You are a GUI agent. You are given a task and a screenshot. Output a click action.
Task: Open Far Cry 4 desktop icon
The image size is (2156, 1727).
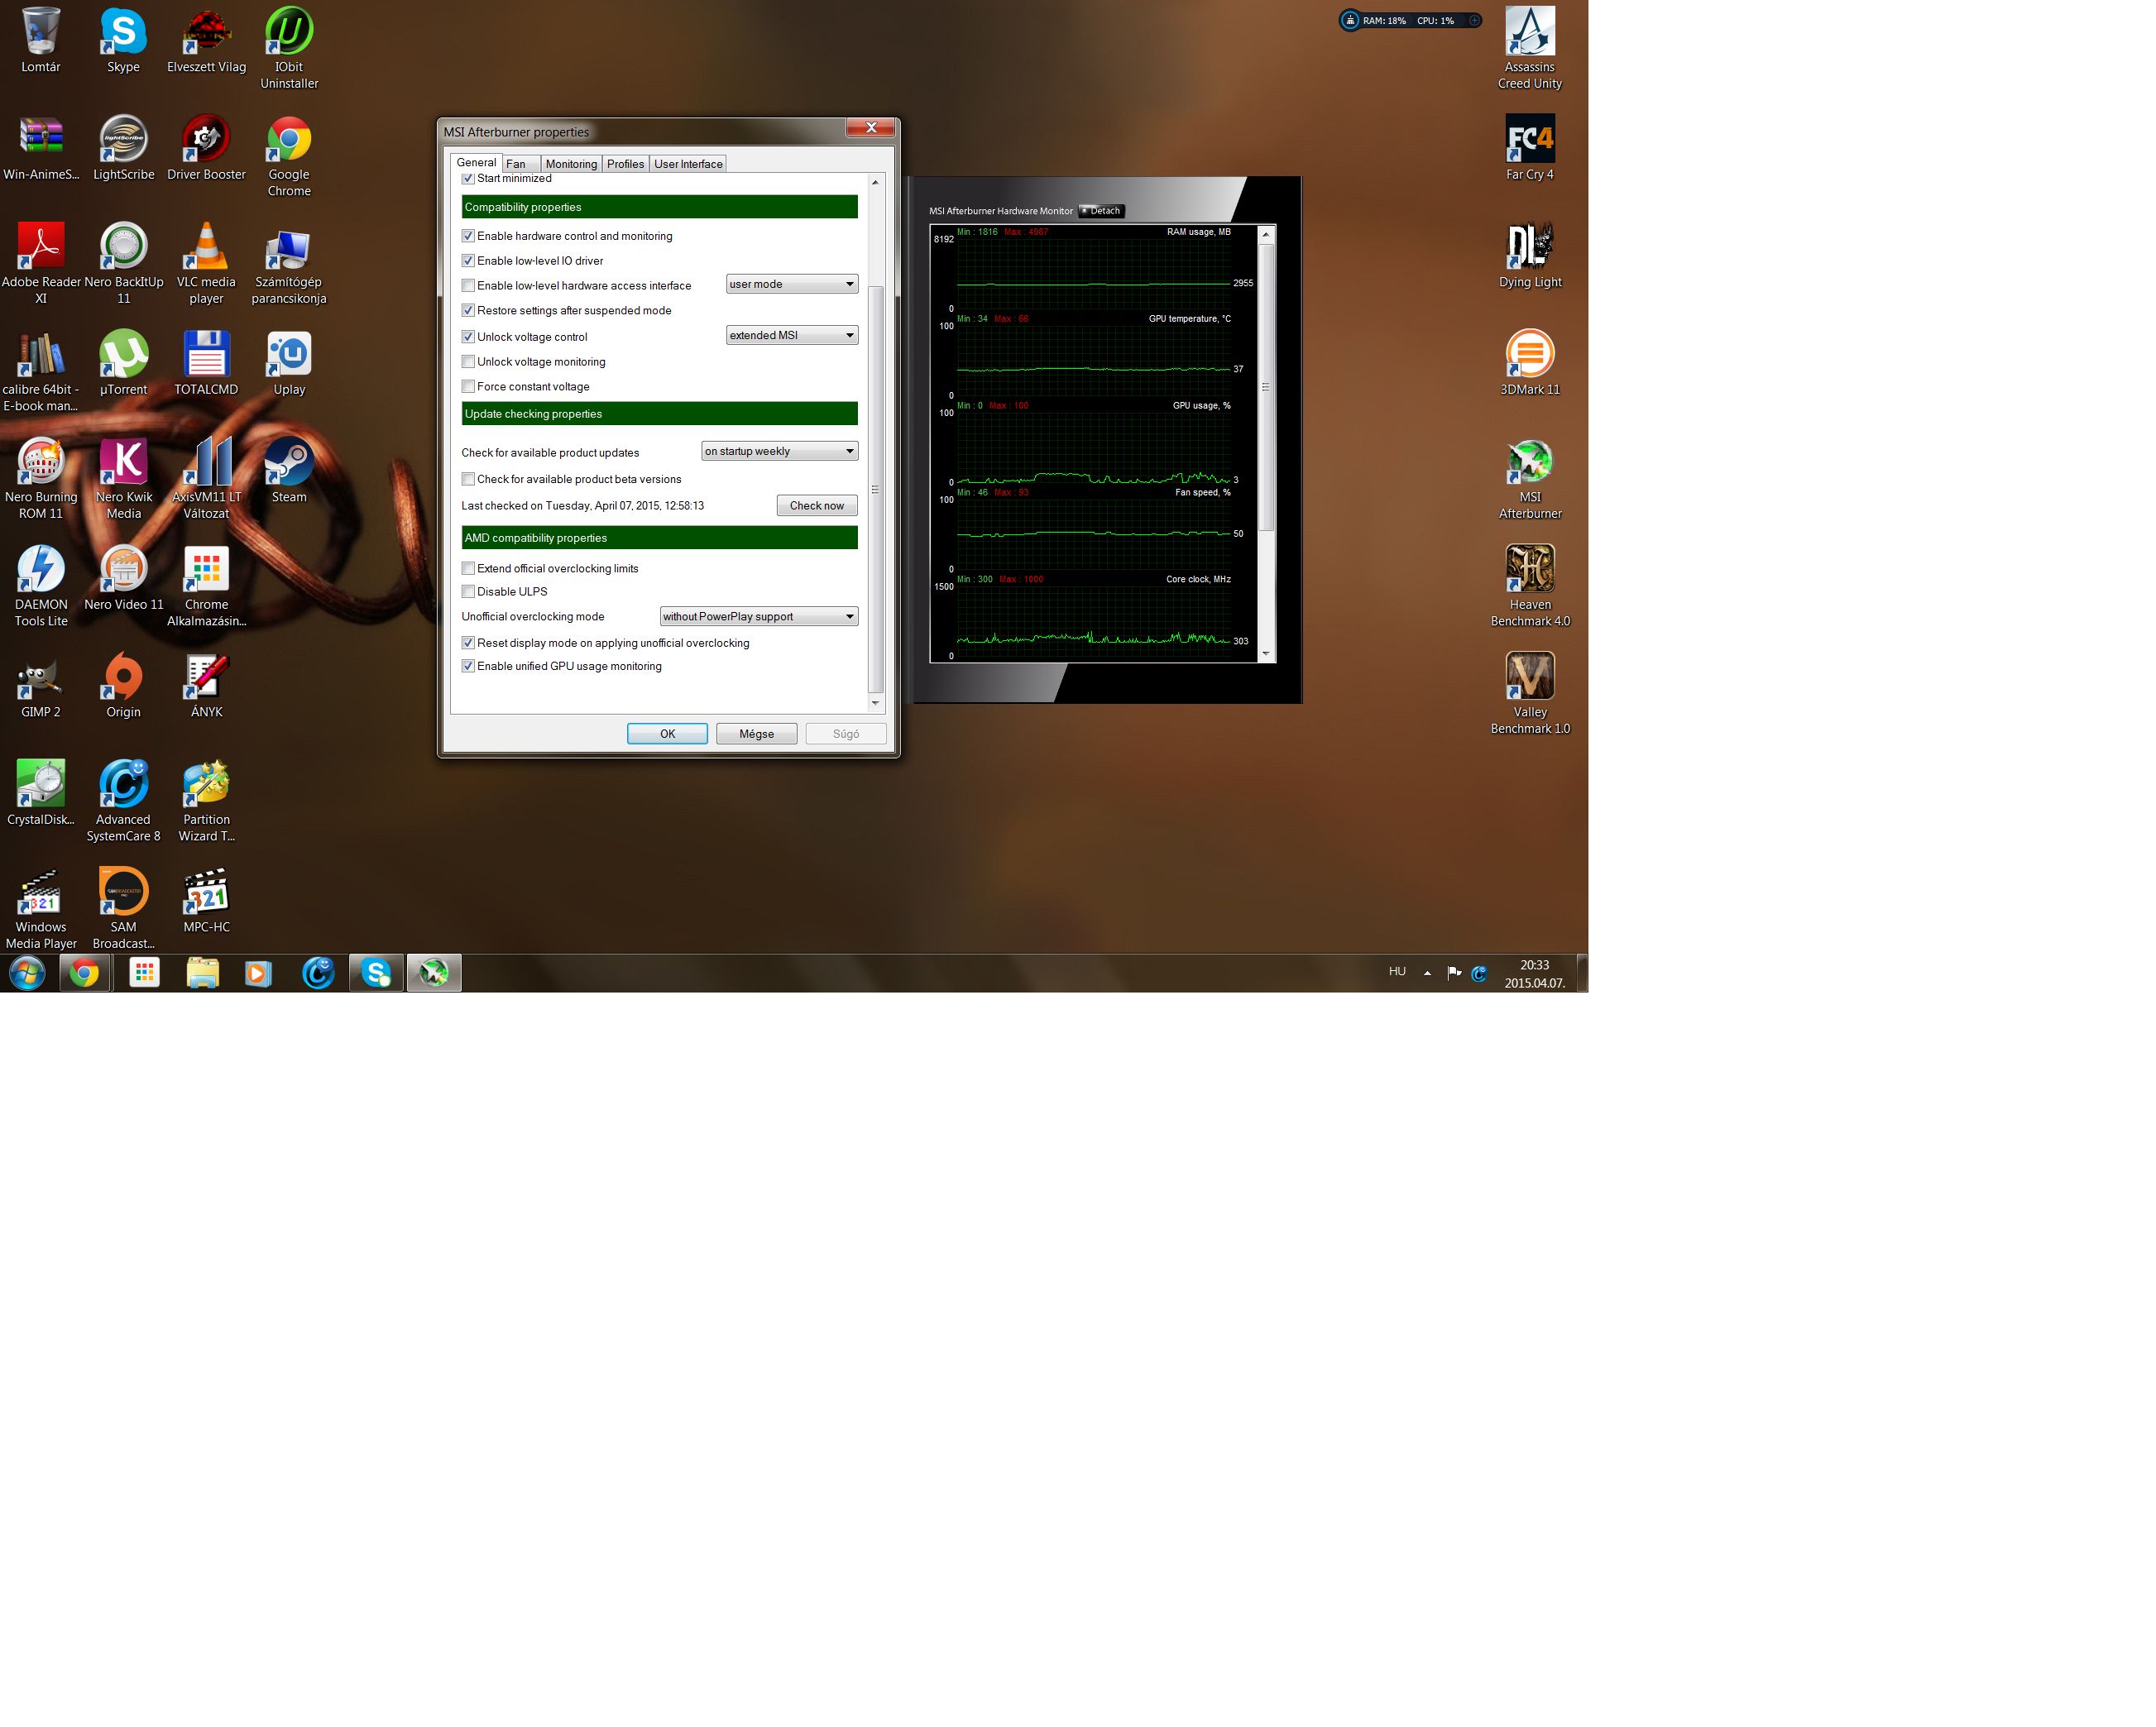pos(1529,140)
